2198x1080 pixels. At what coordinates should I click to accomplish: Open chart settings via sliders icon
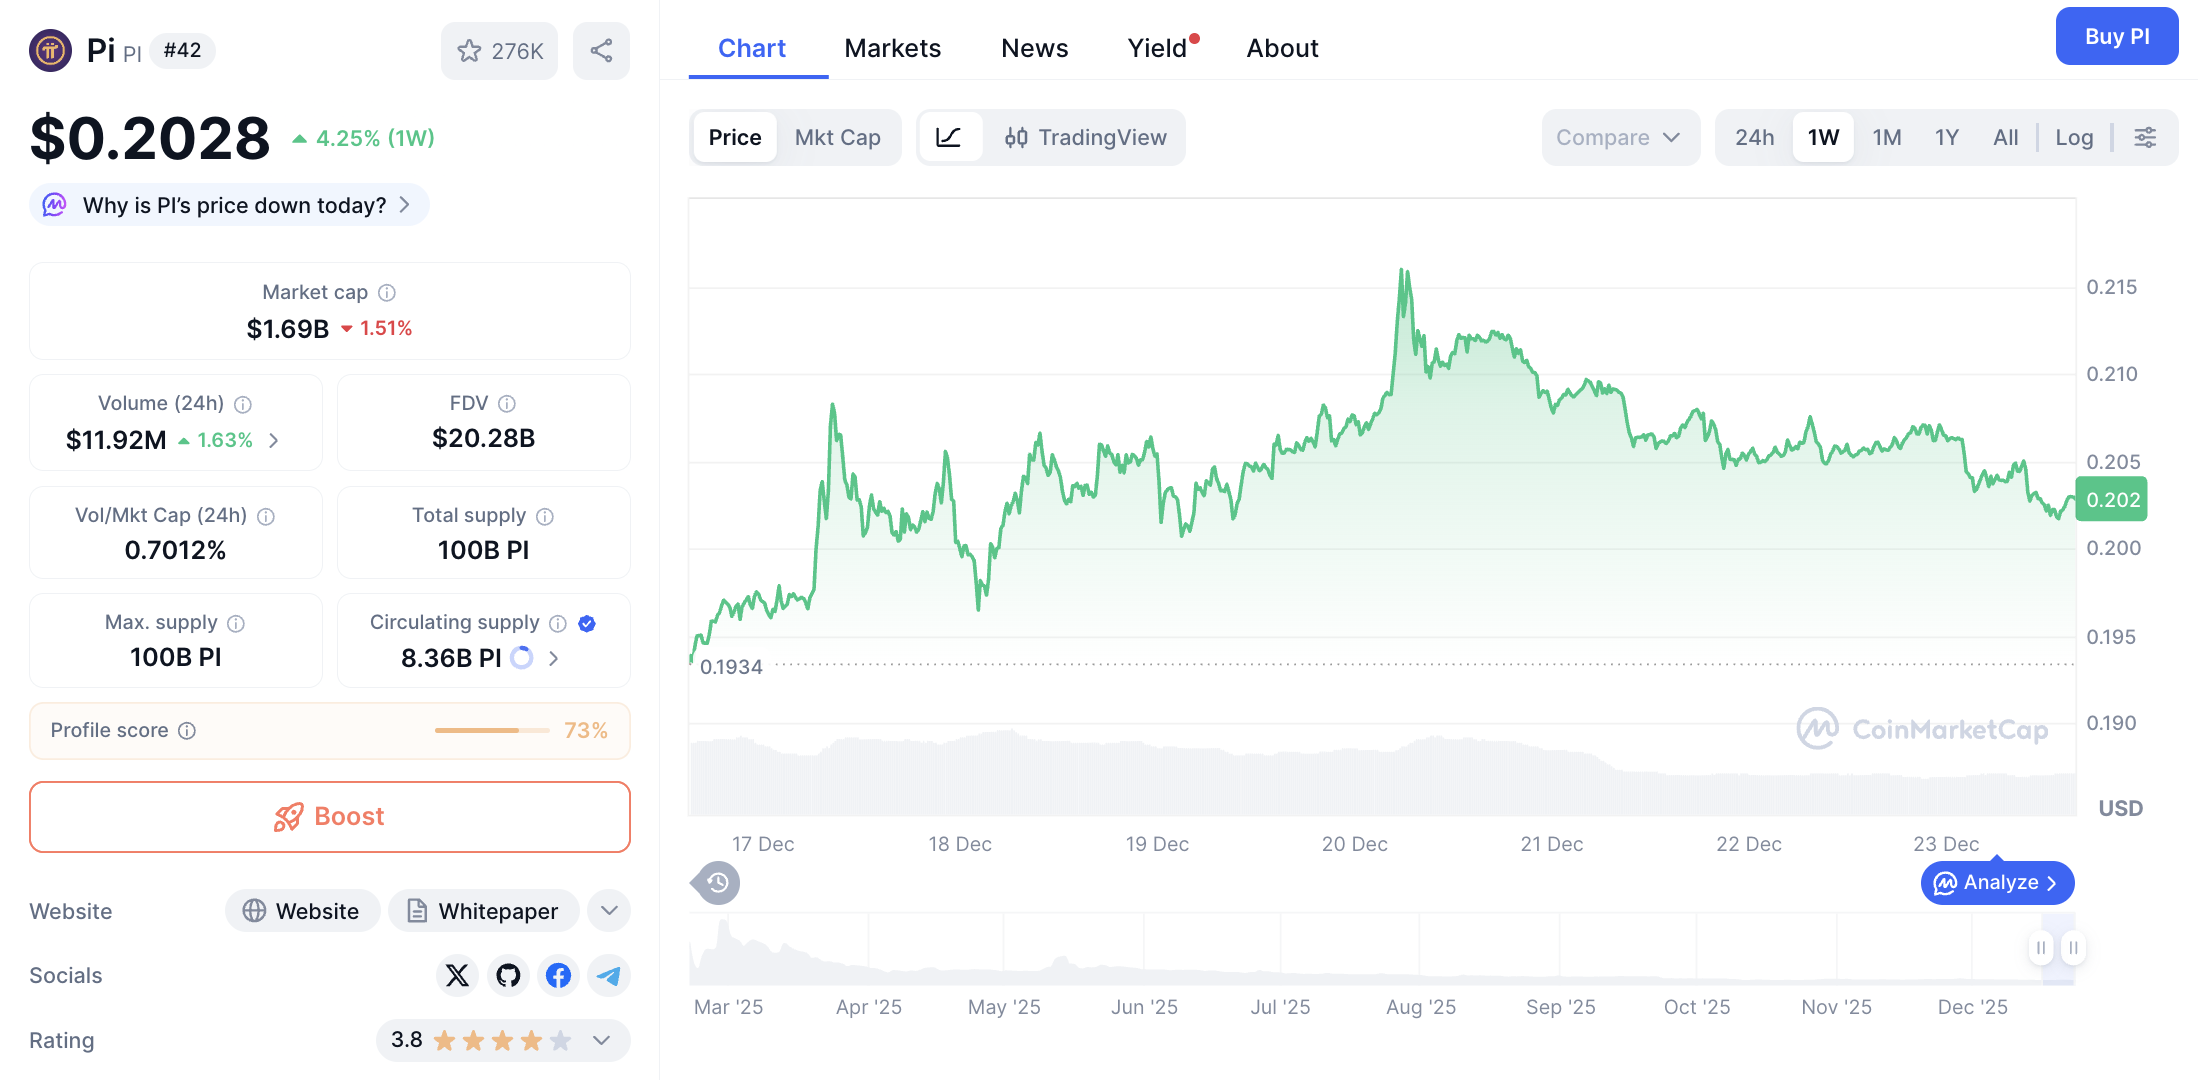[2145, 137]
